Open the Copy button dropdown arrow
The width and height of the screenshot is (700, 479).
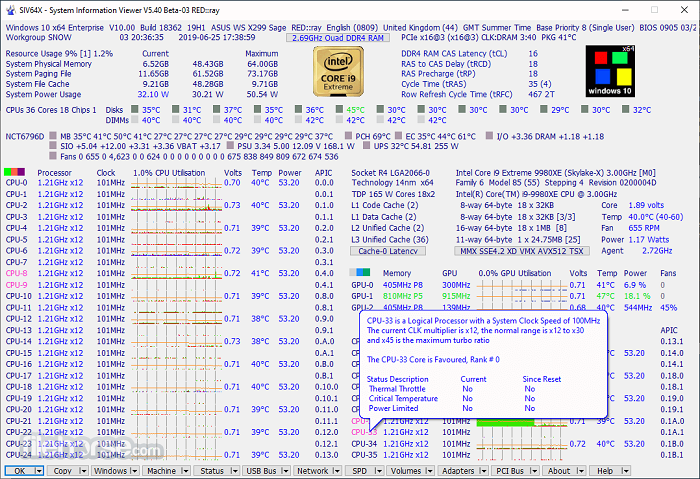(83, 471)
